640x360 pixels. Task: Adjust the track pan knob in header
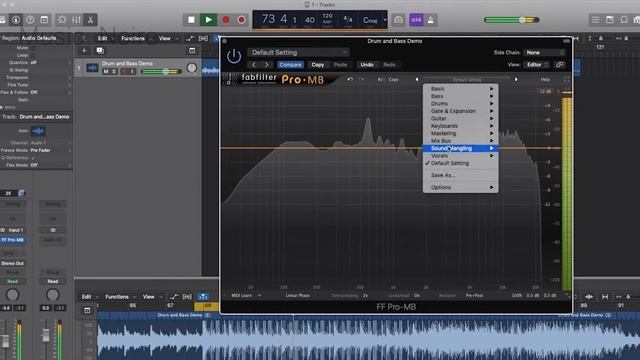pyautogui.click(x=191, y=68)
